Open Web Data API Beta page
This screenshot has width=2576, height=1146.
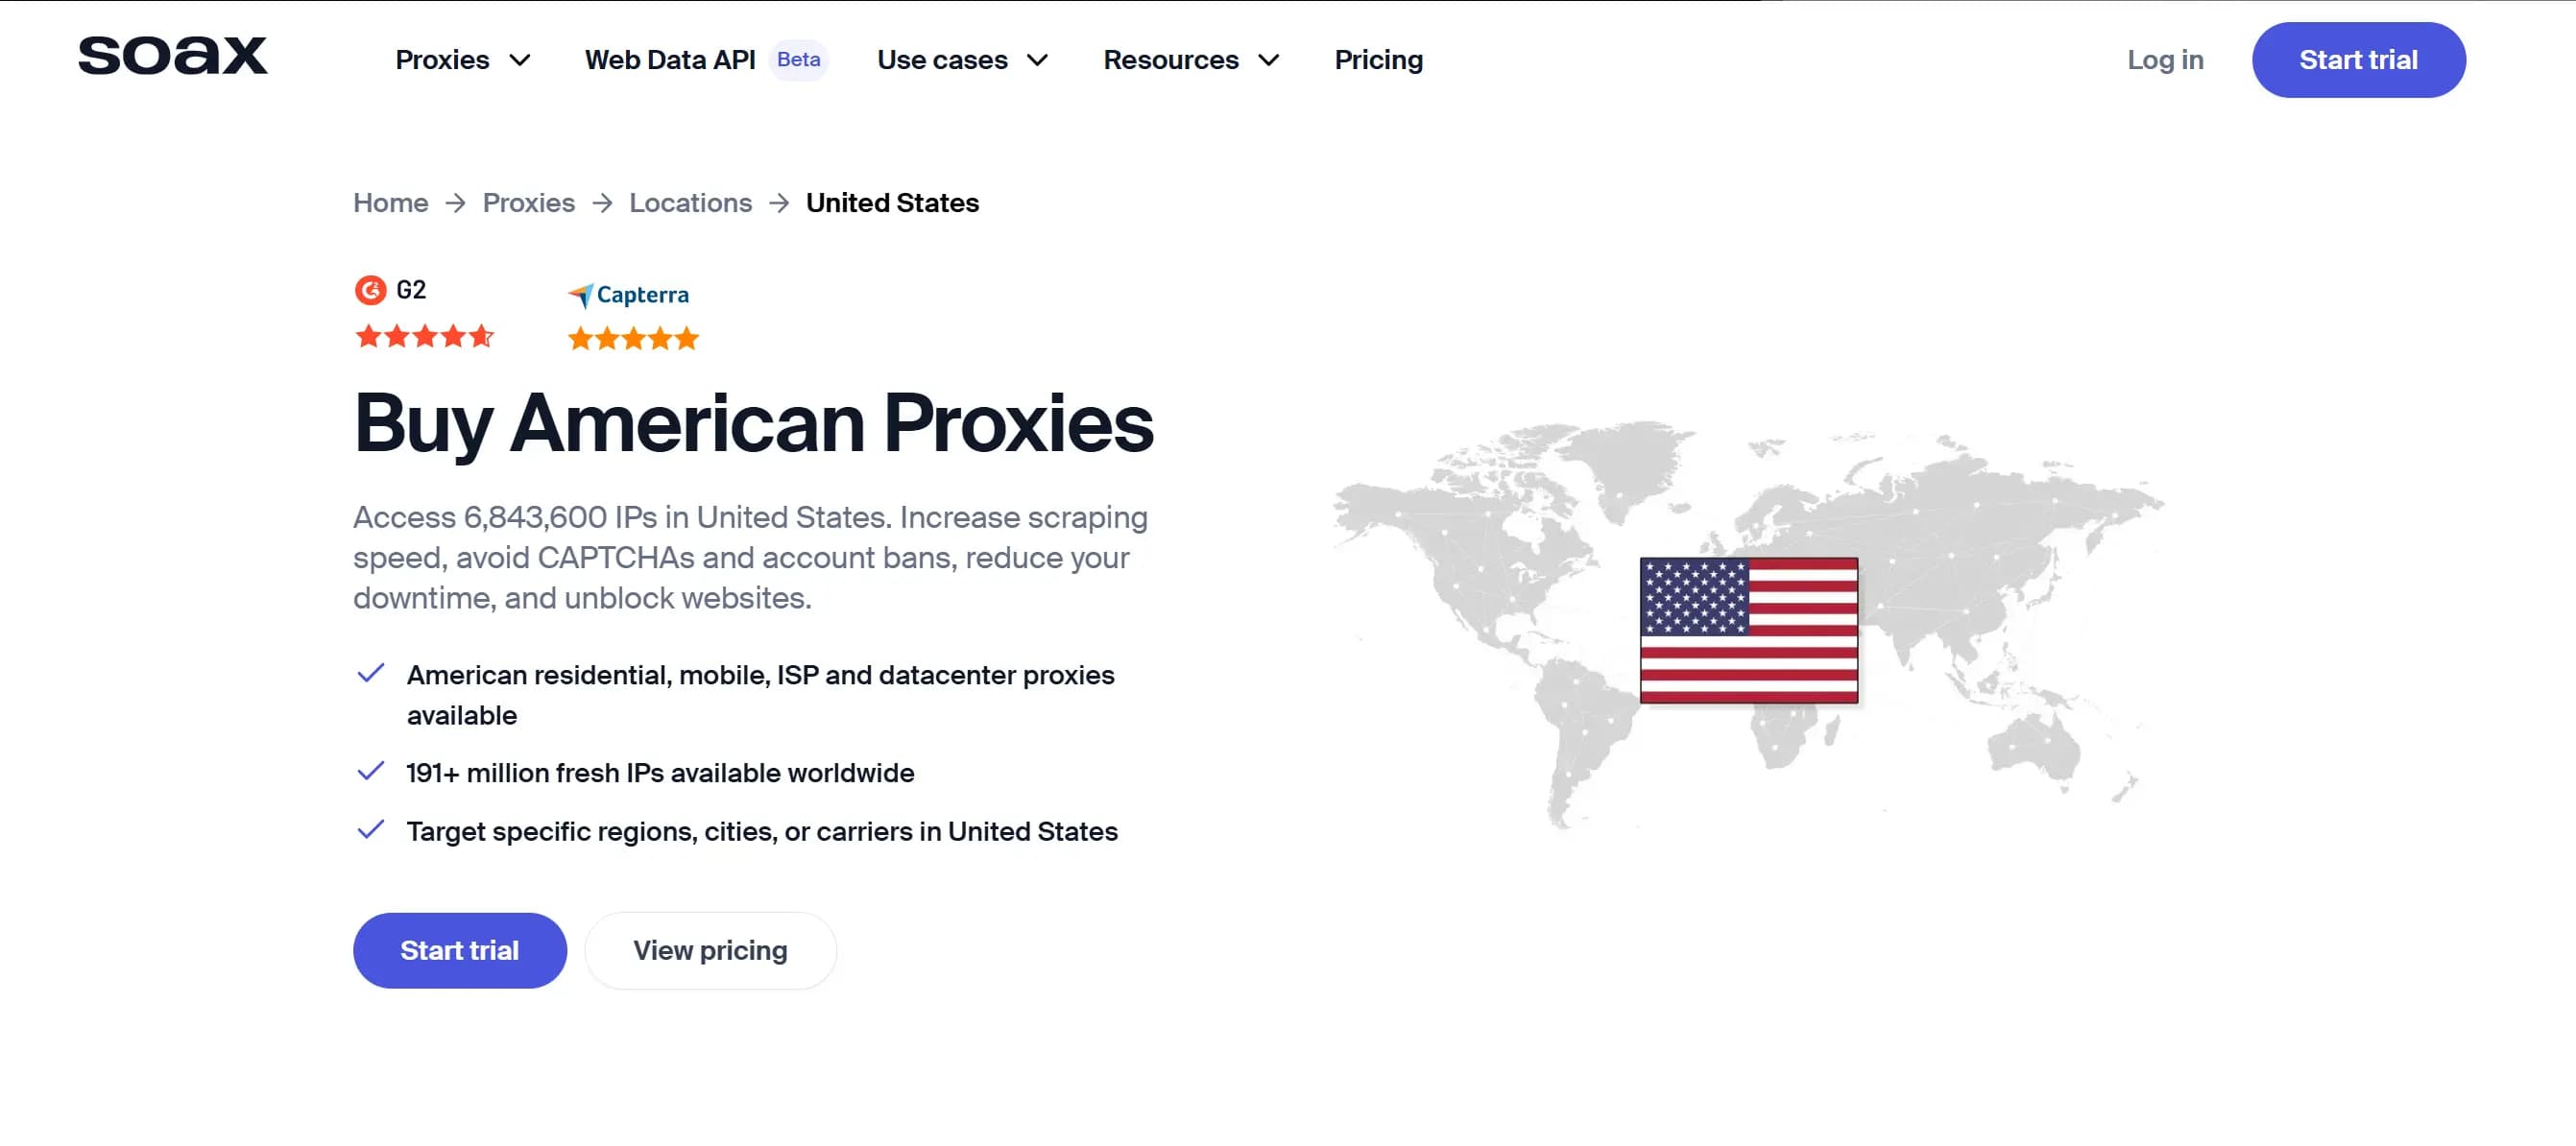click(704, 60)
